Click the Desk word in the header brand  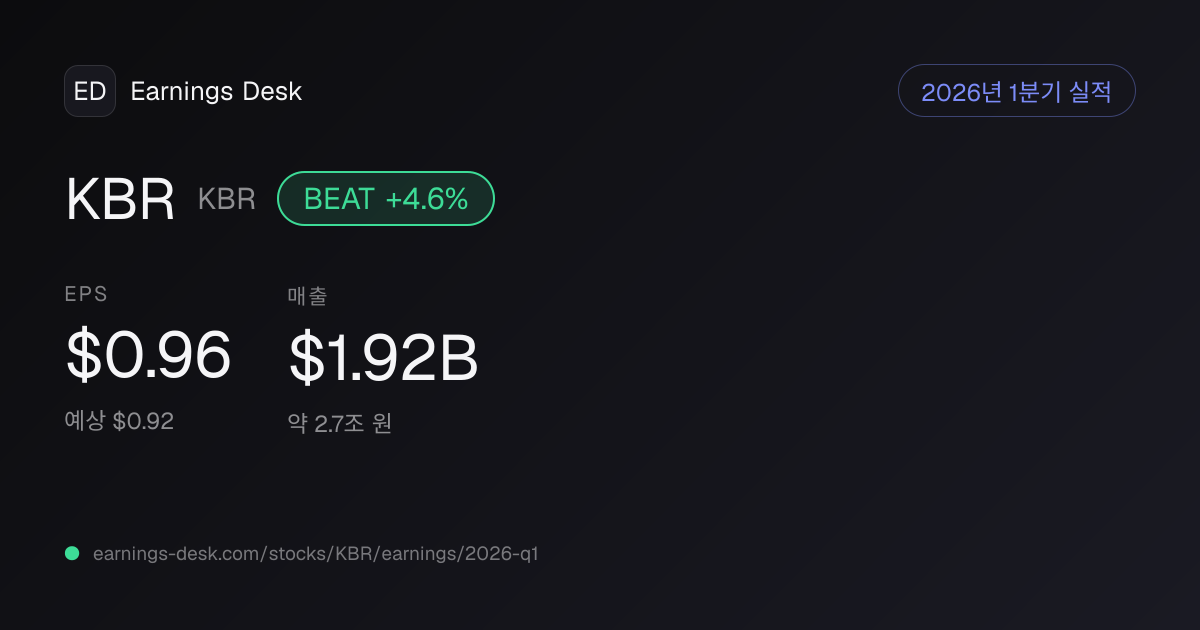[x=272, y=92]
